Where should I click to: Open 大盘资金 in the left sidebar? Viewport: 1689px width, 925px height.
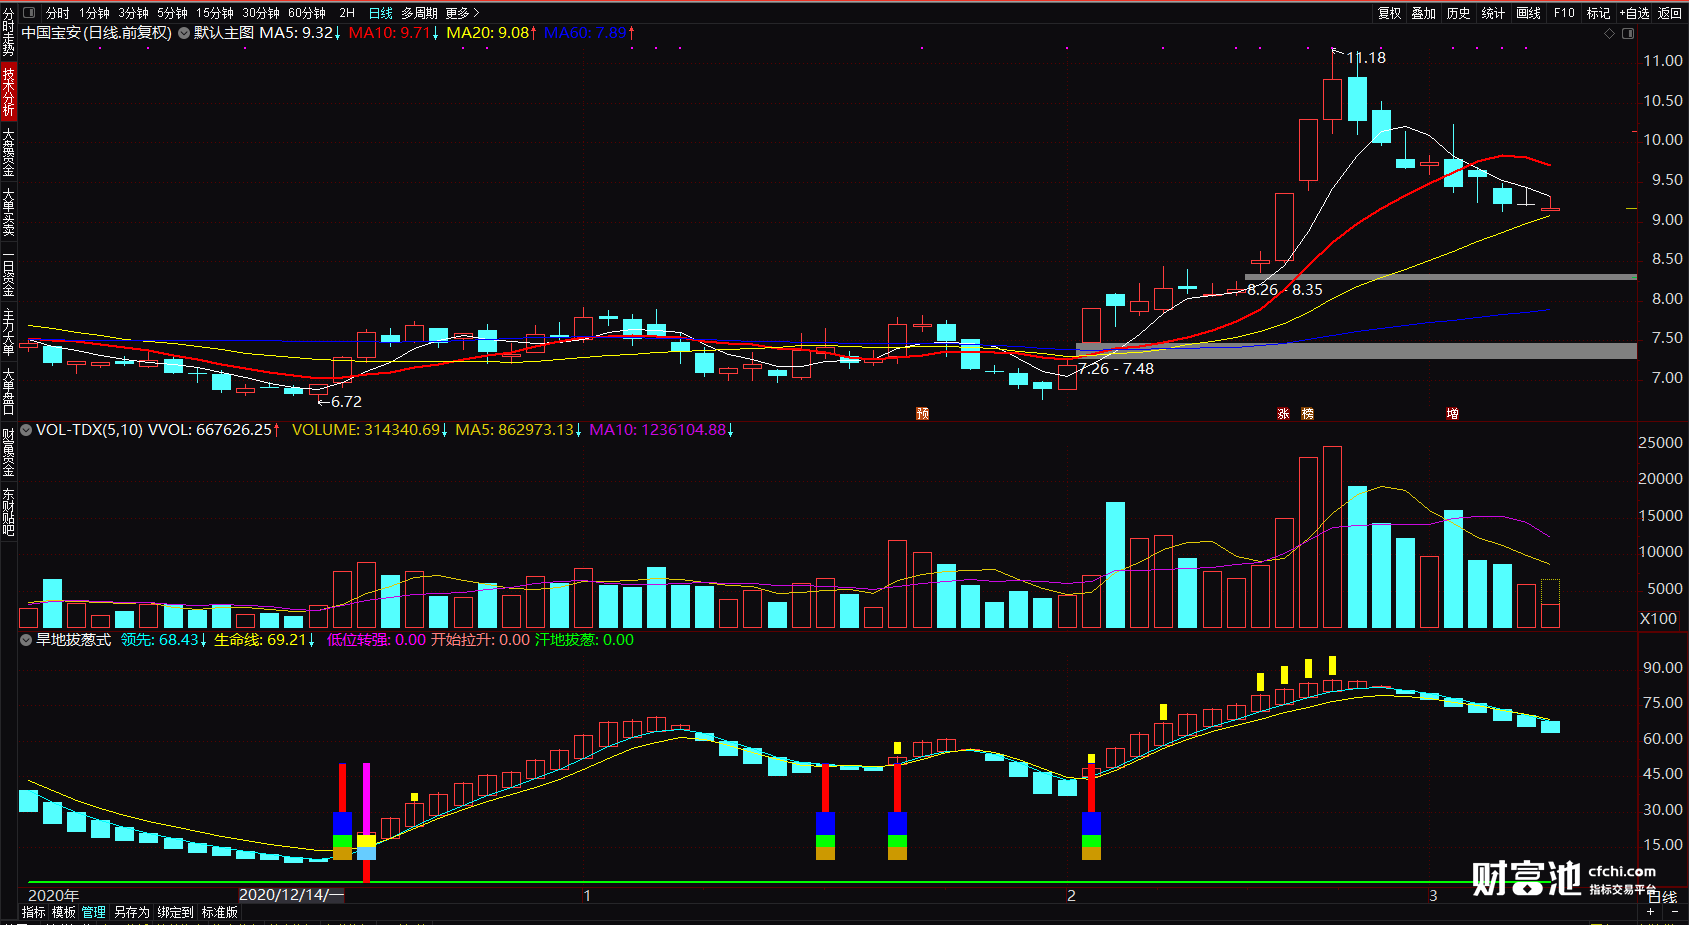[x=8, y=152]
